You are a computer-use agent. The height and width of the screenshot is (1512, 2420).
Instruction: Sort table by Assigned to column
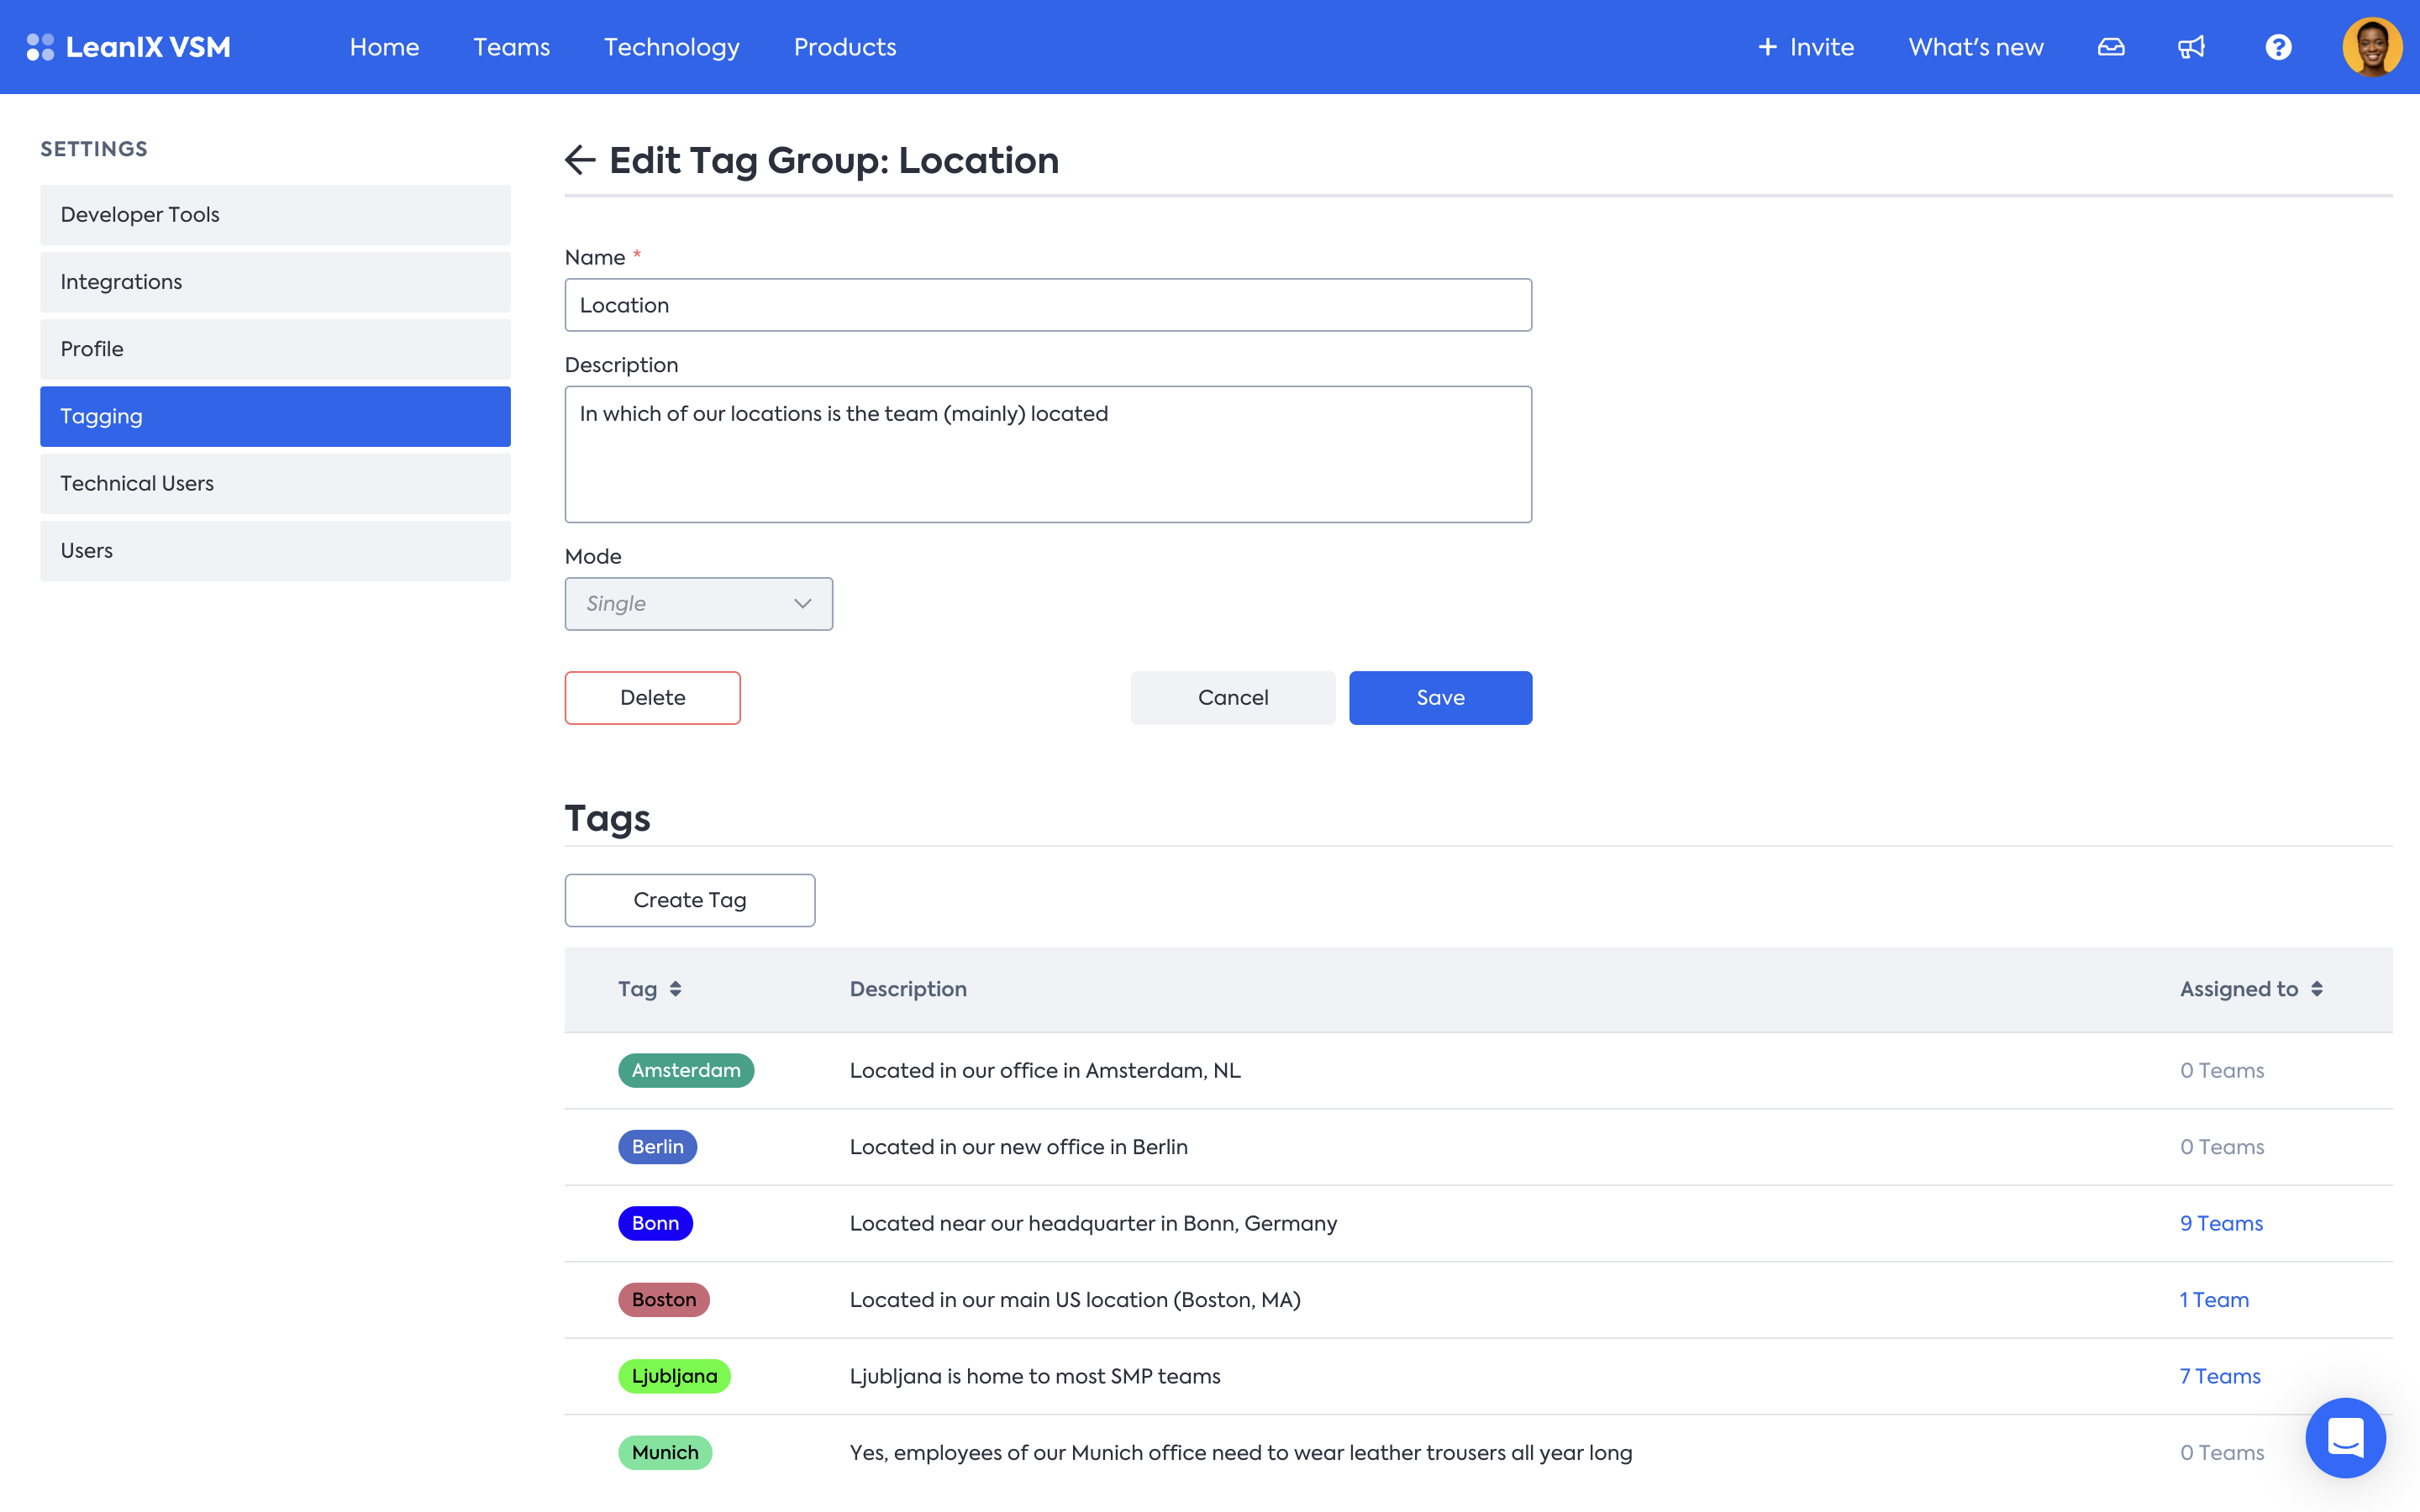2250,989
